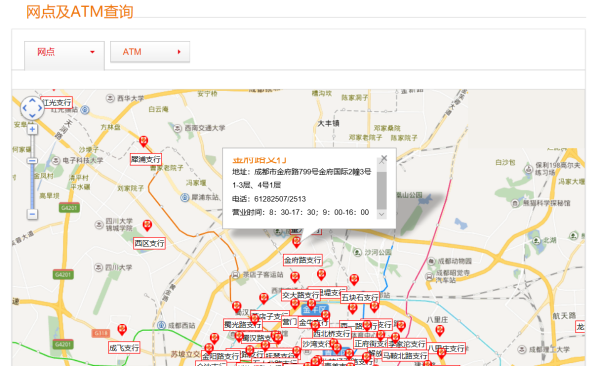Click the red marker above 金府路支行 label
Screen dimensions: 600x366
[296, 242]
